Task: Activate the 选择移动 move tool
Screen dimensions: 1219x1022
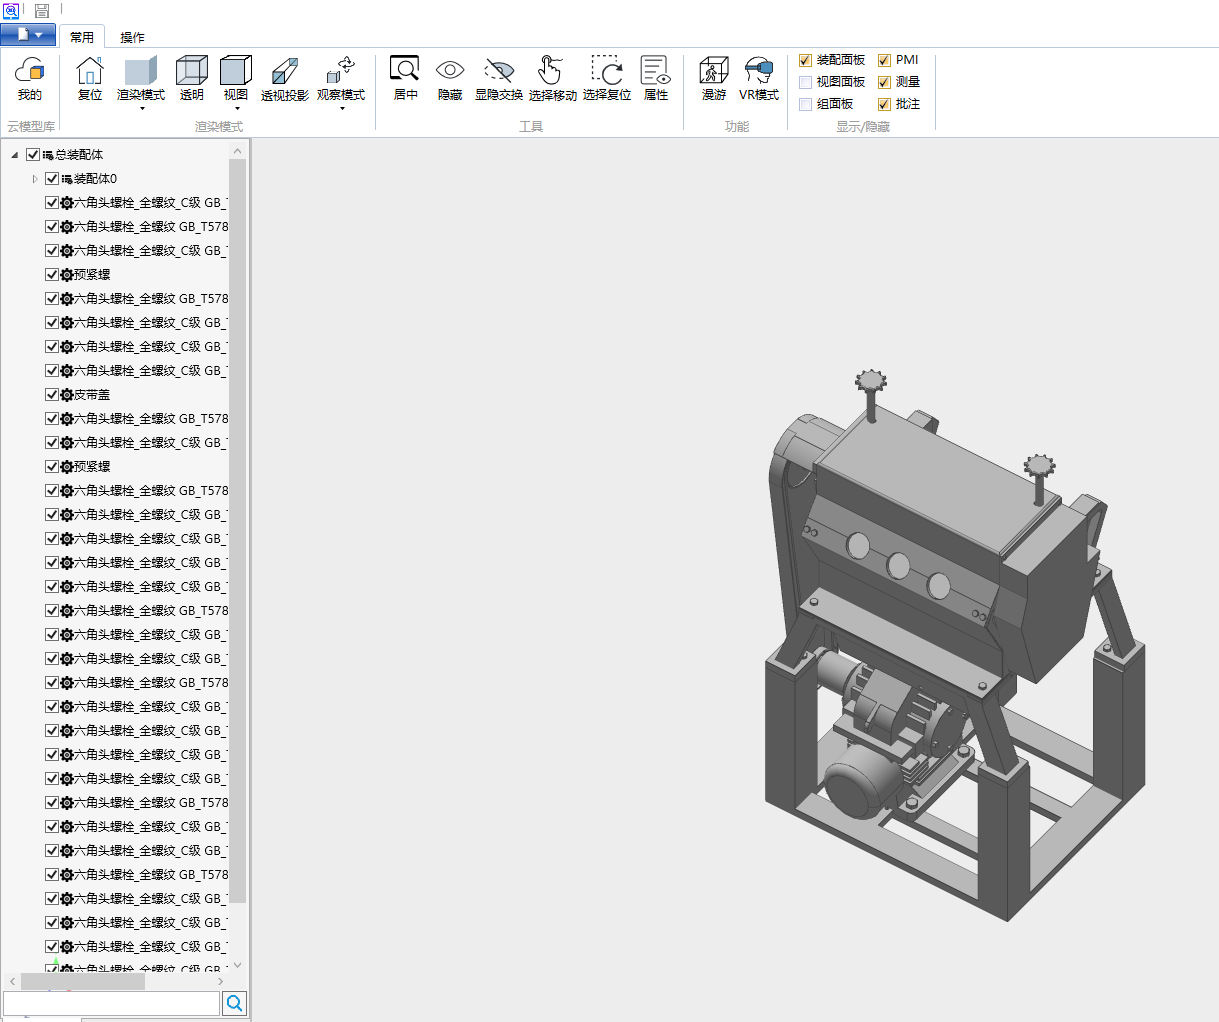Action: click(552, 78)
